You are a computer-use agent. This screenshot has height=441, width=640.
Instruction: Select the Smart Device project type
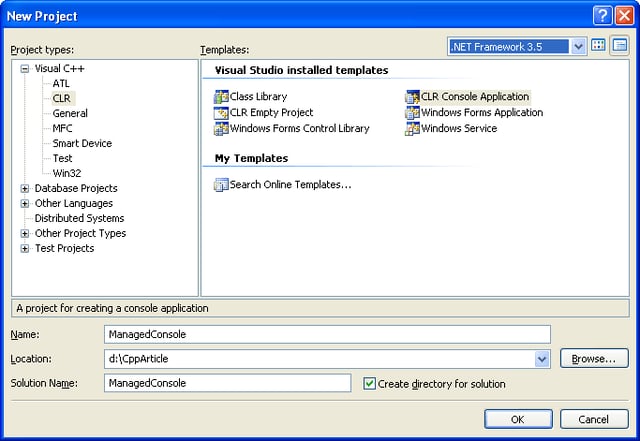[x=82, y=143]
